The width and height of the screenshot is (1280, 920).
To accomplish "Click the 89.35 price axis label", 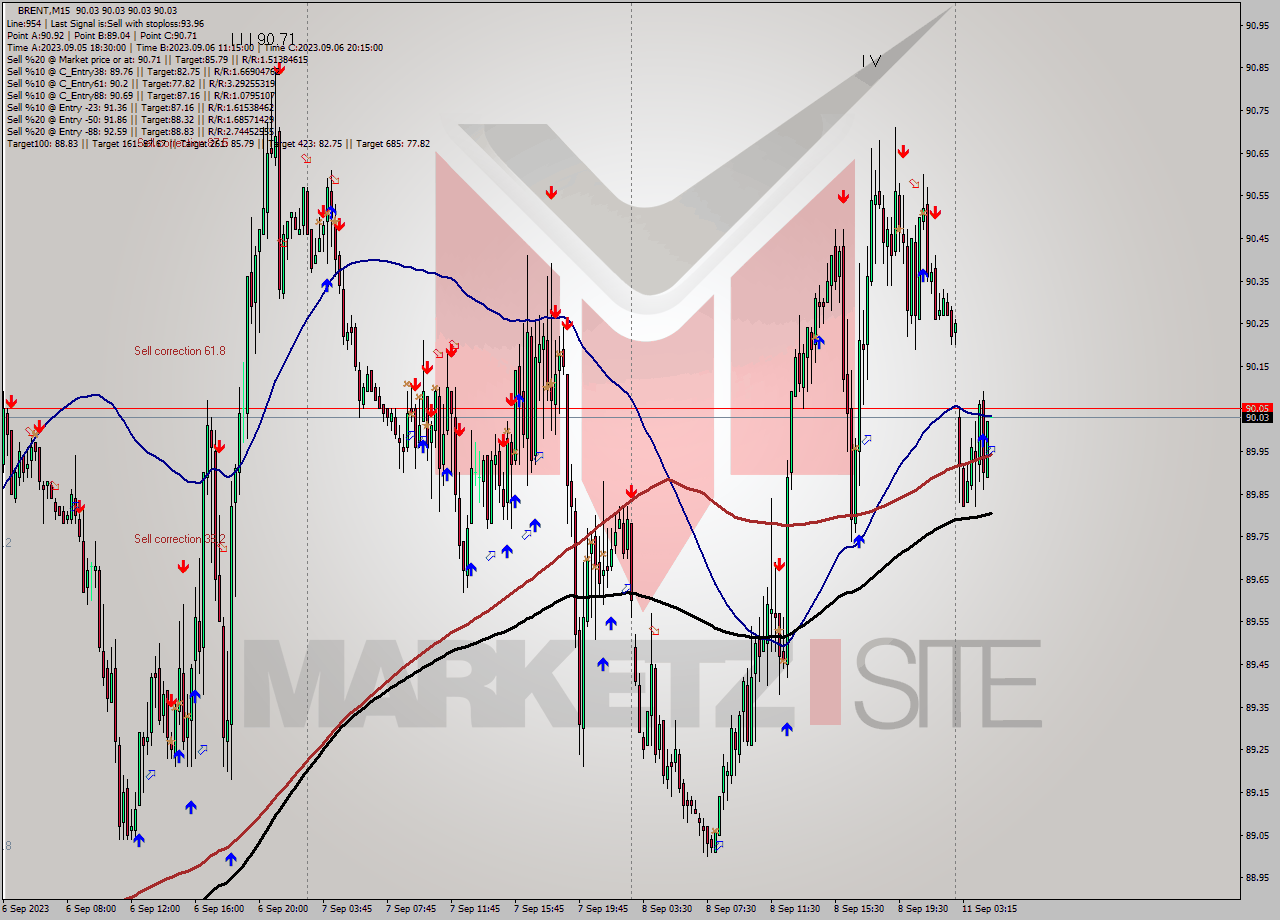I will [1257, 707].
